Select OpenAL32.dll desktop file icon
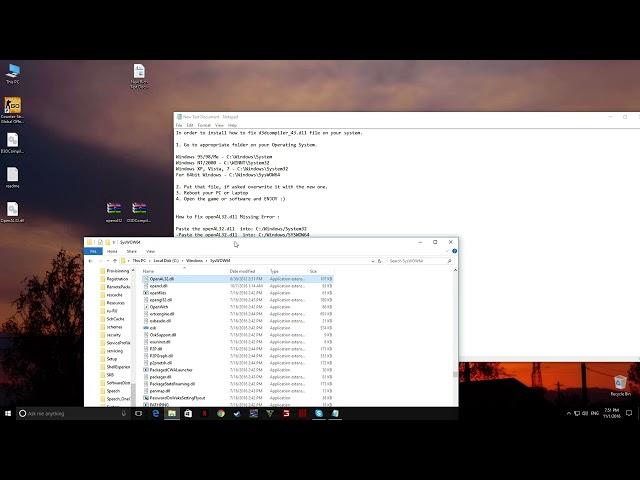 pyautogui.click(x=13, y=210)
